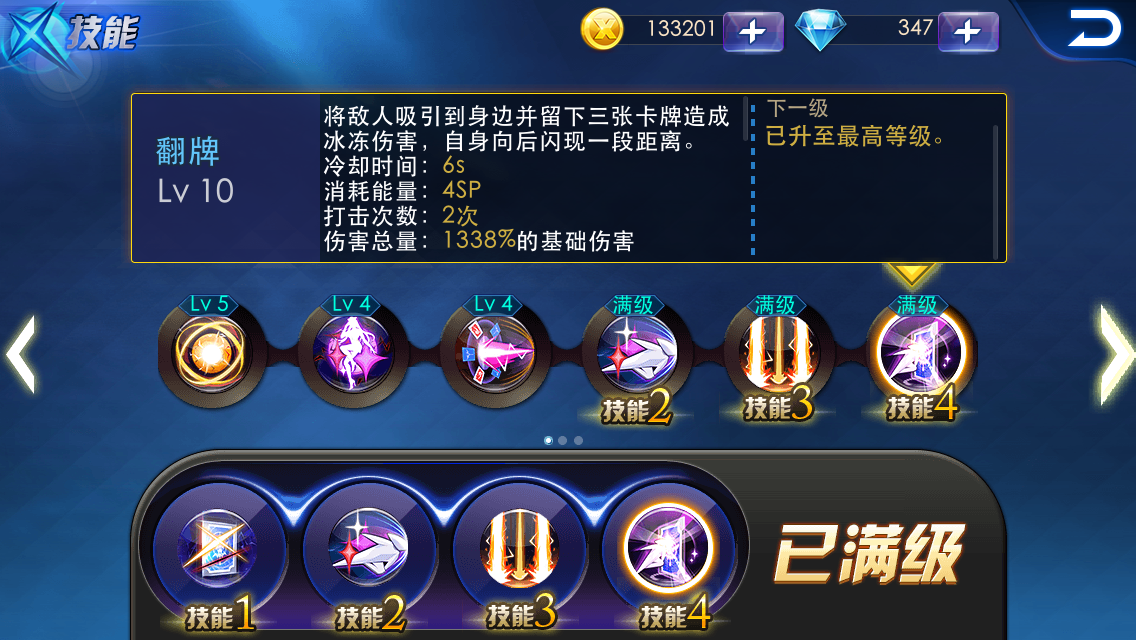The height and width of the screenshot is (640, 1136).
Task: Select the Lv 4 purple lightning figure skill
Action: [x=353, y=353]
